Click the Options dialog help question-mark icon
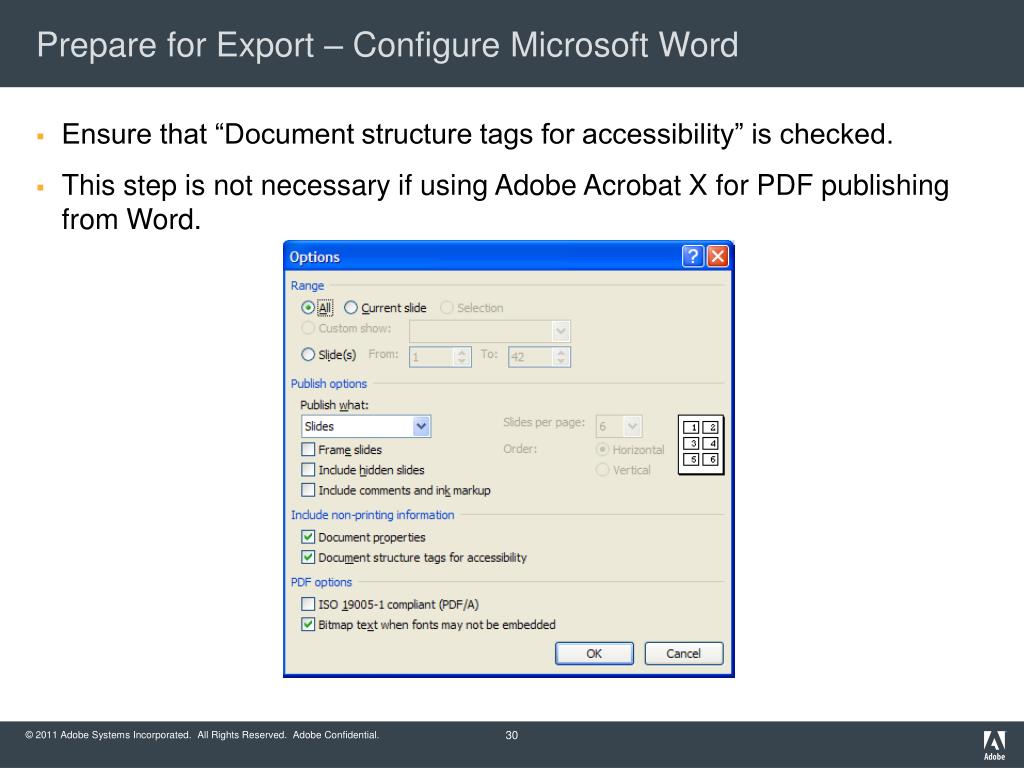The width and height of the screenshot is (1024, 768). point(692,256)
